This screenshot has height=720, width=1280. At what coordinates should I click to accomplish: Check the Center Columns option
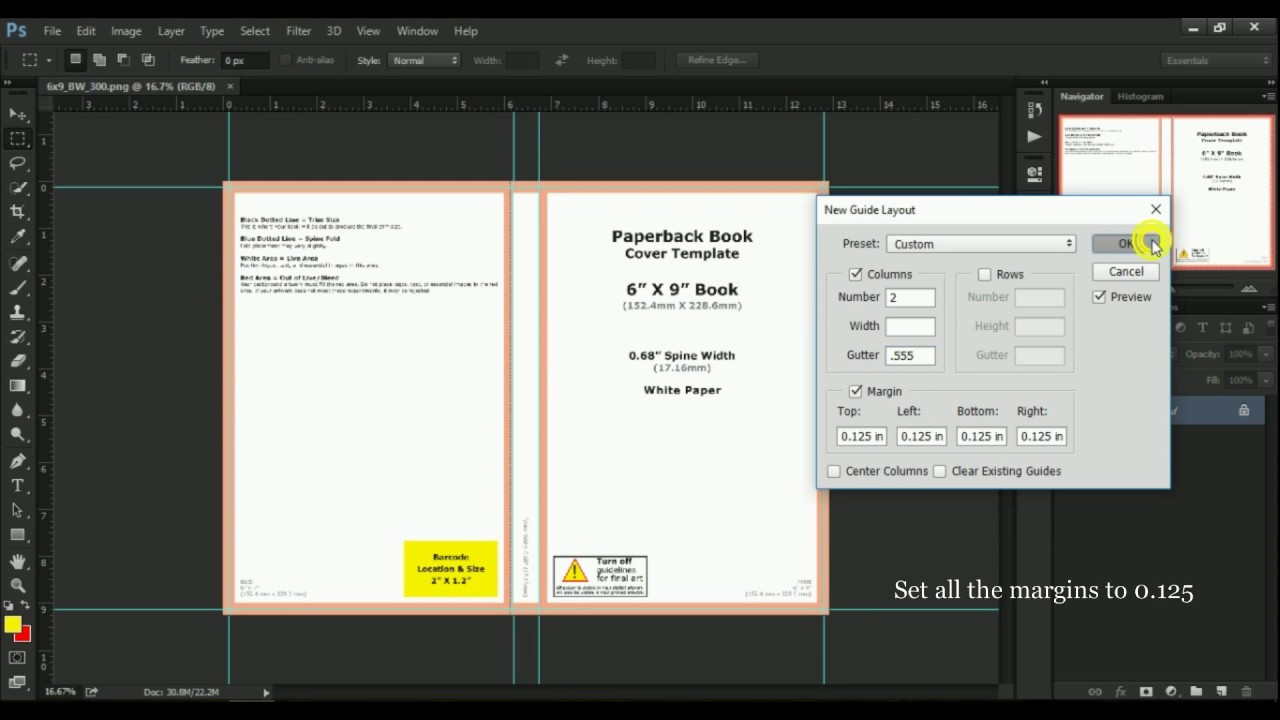pyautogui.click(x=834, y=471)
